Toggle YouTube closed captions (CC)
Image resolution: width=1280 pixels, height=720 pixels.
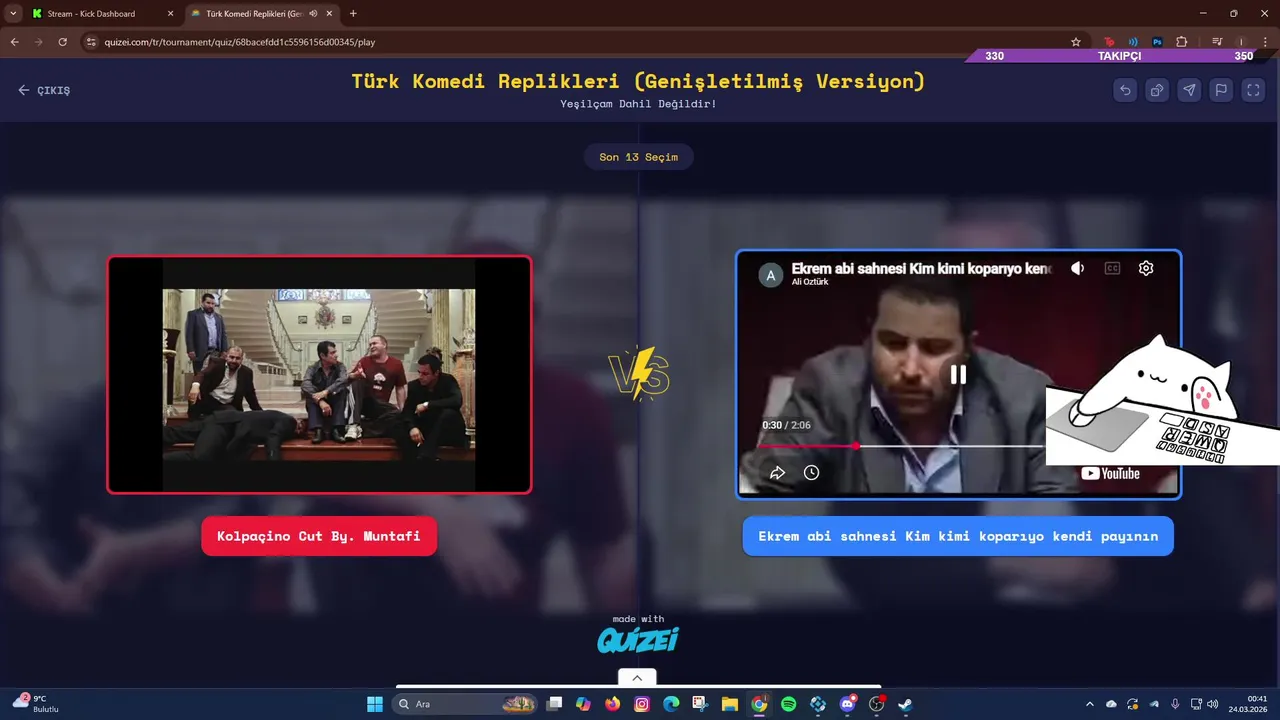click(1112, 268)
